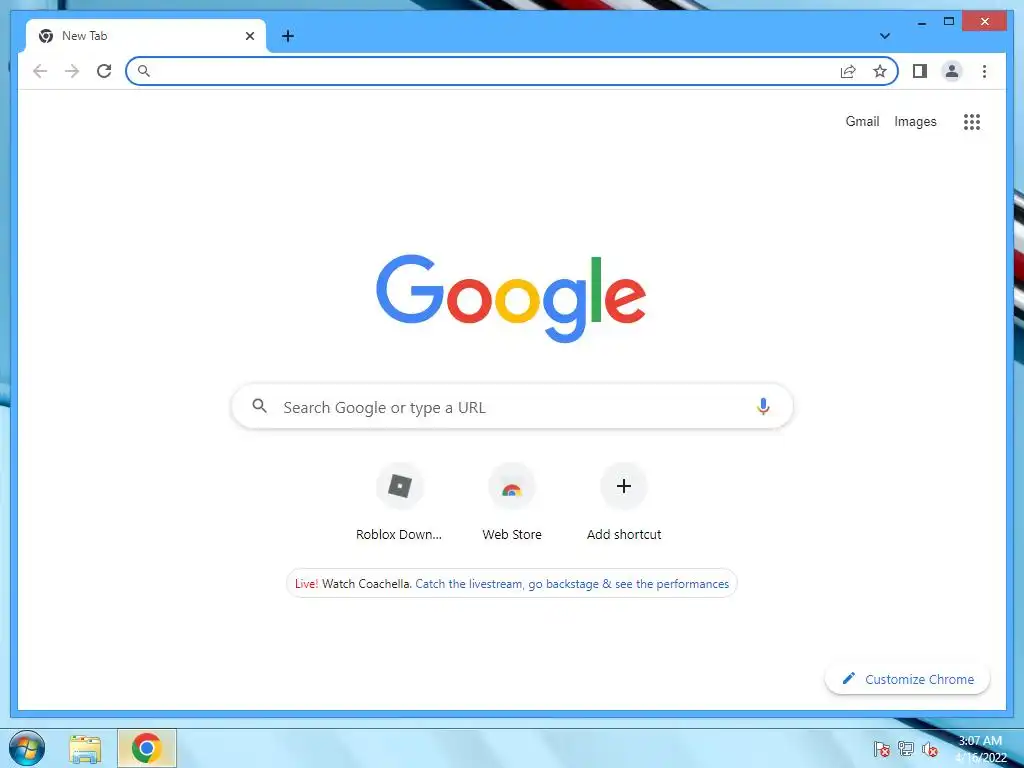Open the Windows Start menu

pyautogui.click(x=27, y=748)
